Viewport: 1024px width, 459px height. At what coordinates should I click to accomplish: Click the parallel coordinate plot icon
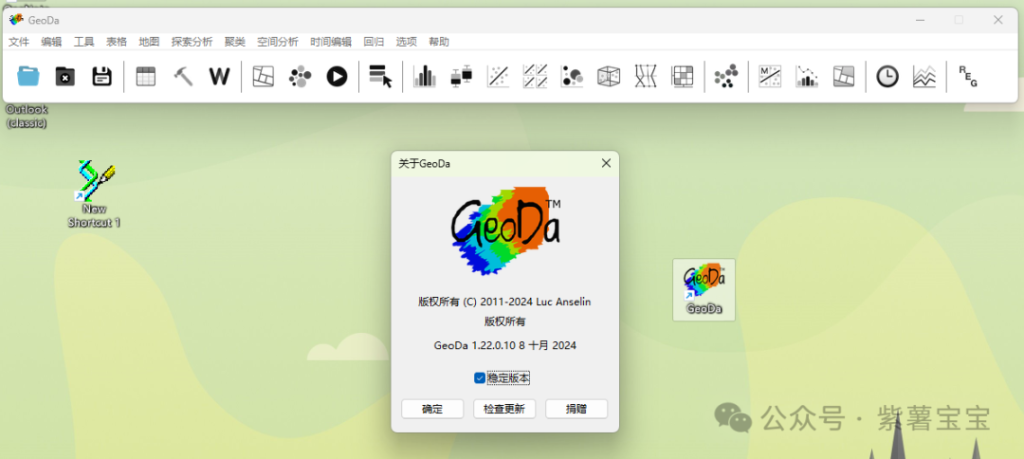pos(645,76)
